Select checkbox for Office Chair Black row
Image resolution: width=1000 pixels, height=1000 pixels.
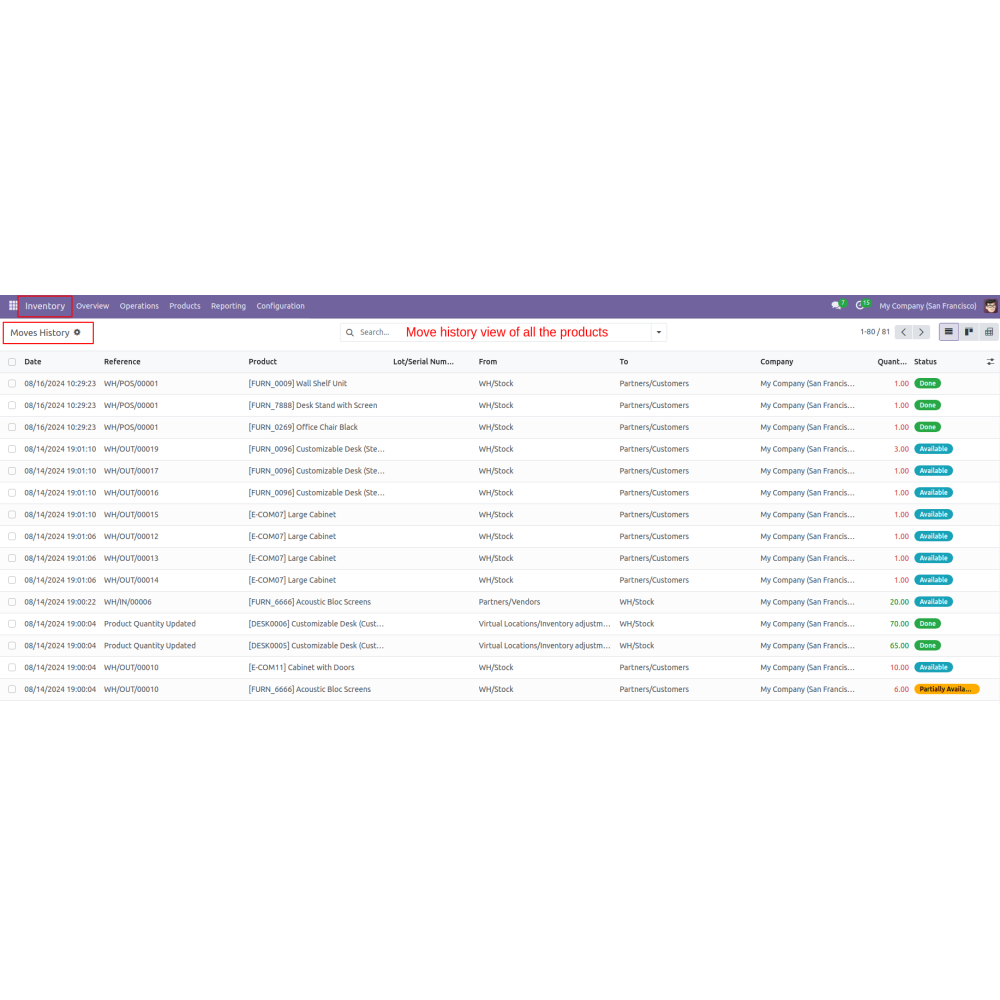12,427
